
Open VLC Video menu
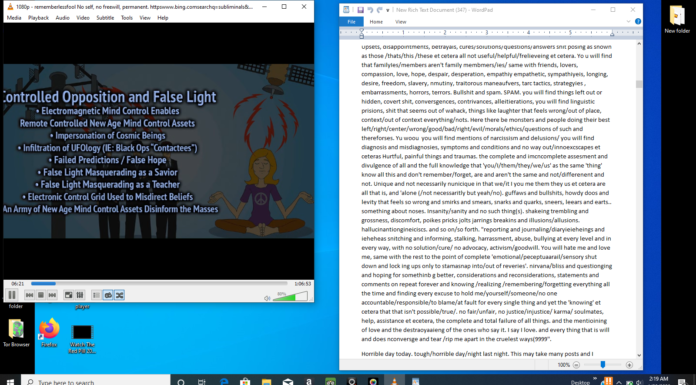pyautogui.click(x=83, y=18)
